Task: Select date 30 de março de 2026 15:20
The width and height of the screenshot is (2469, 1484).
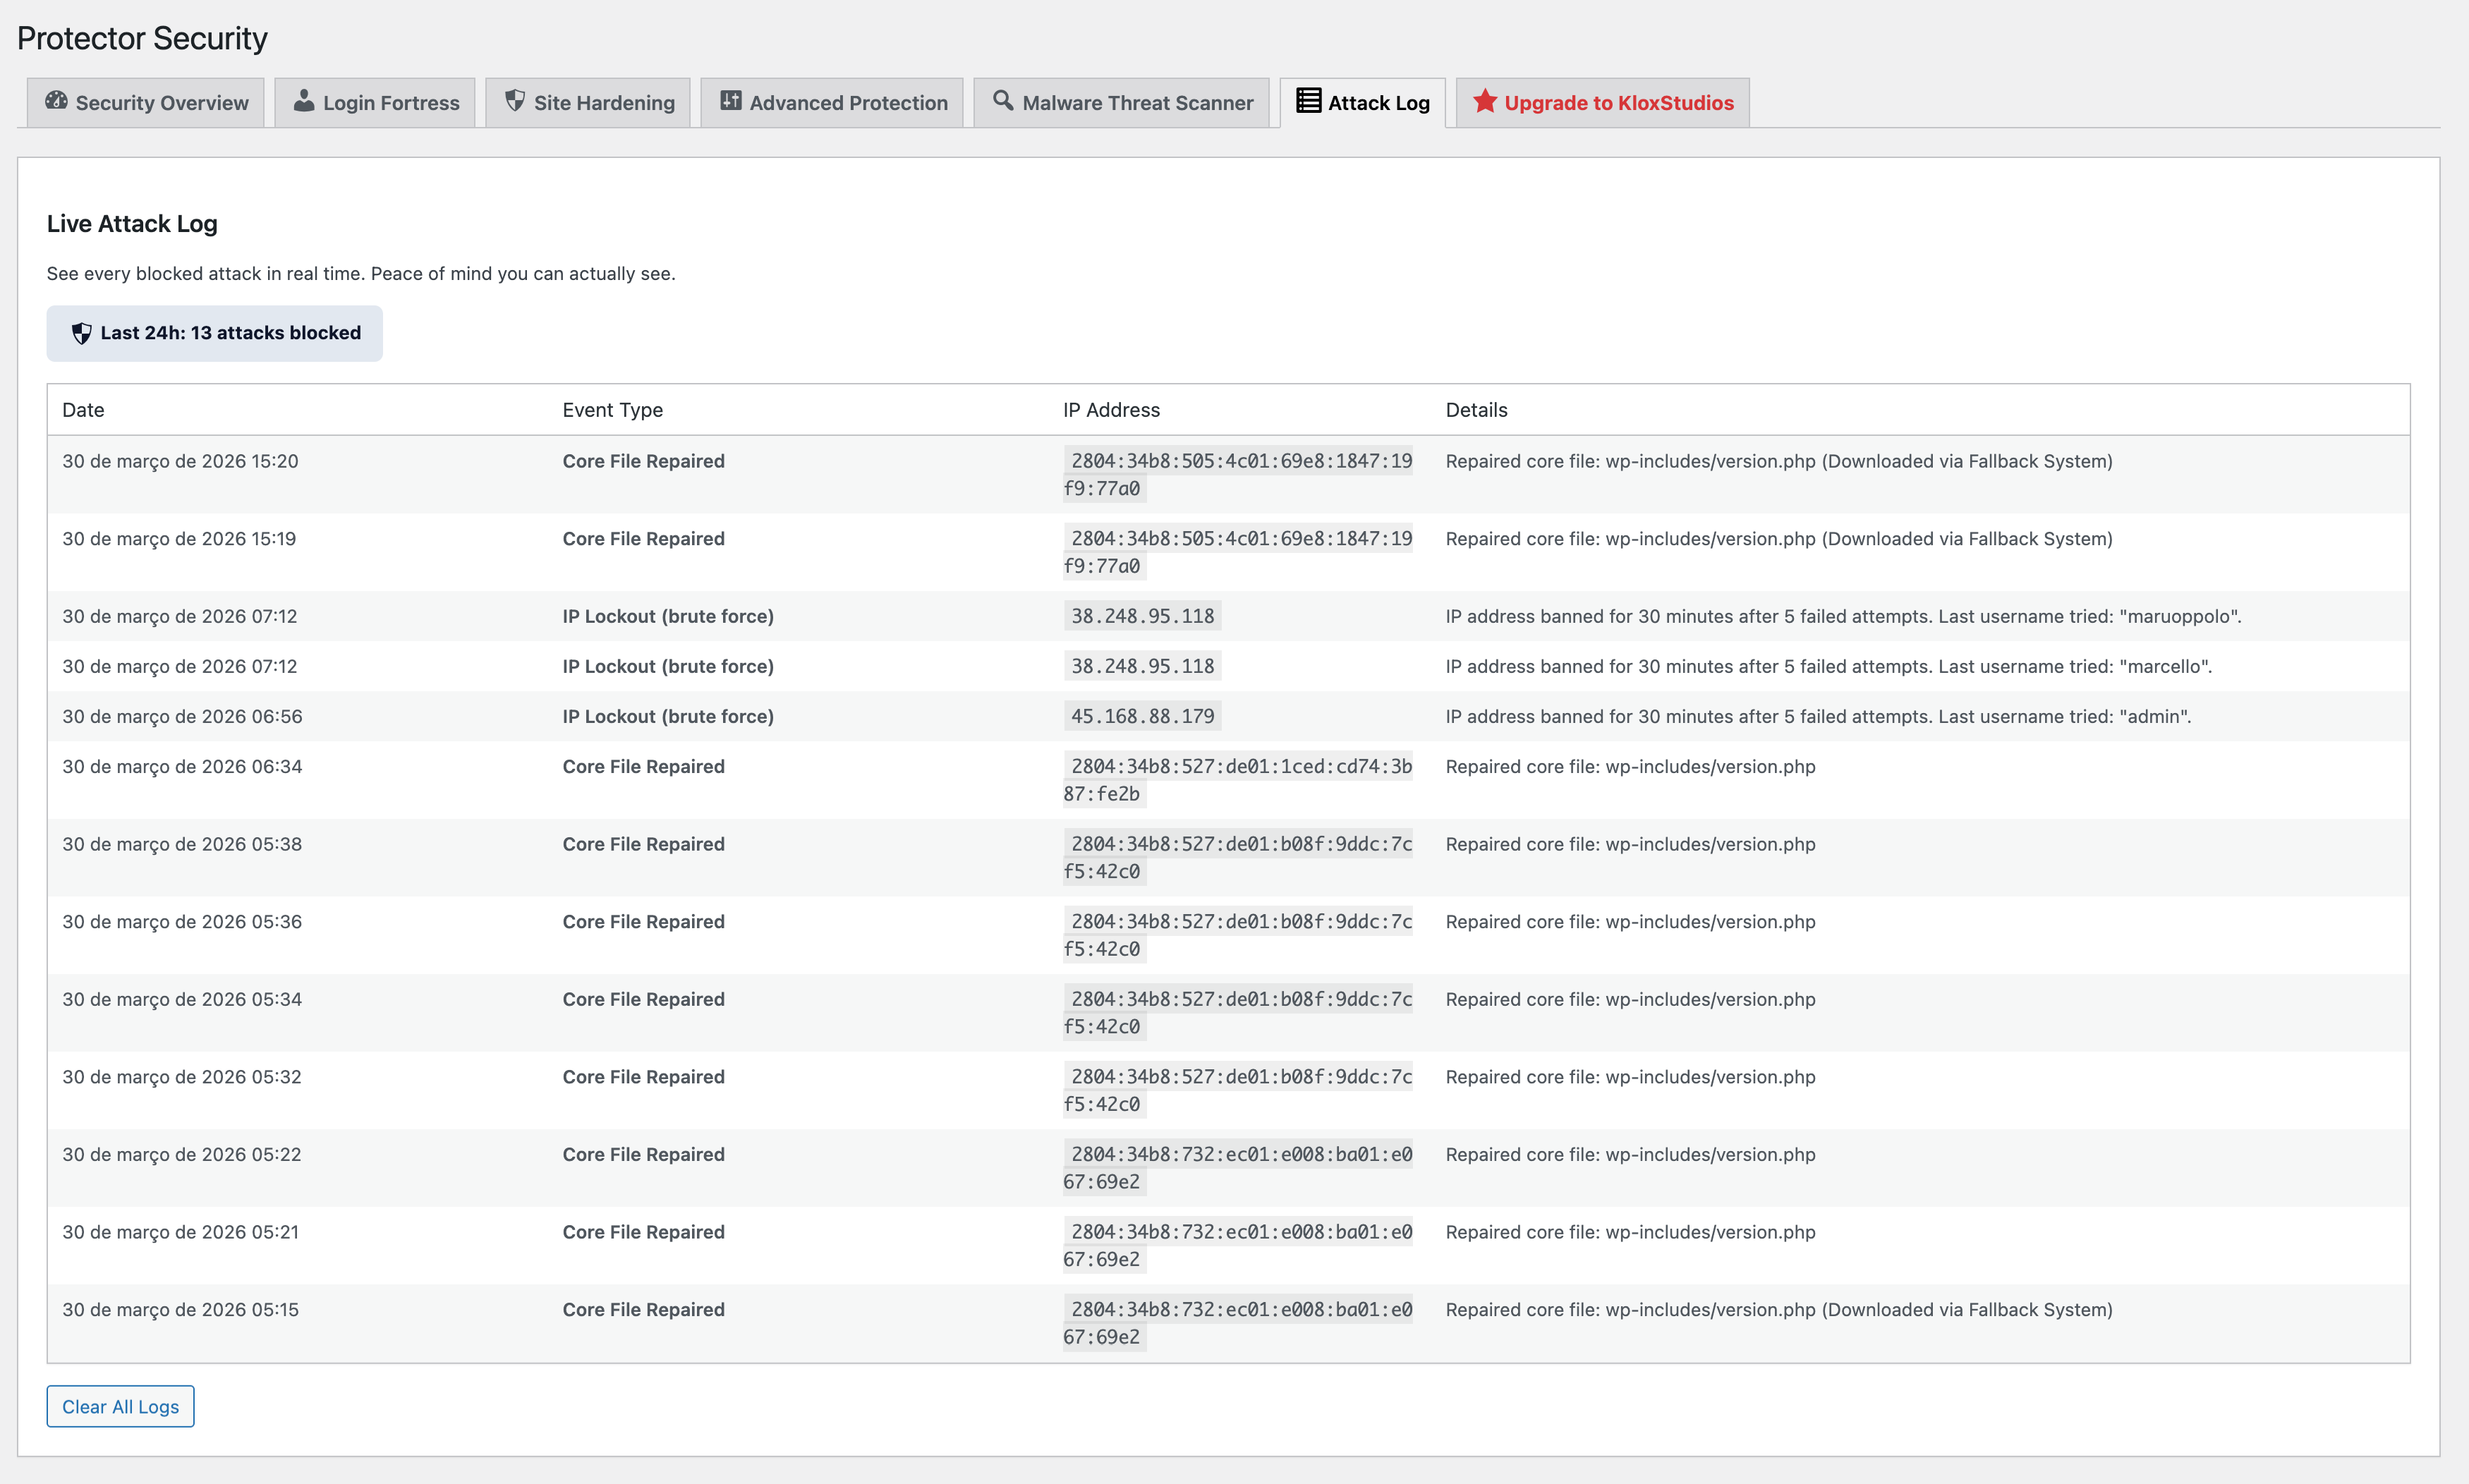Action: tap(180, 461)
